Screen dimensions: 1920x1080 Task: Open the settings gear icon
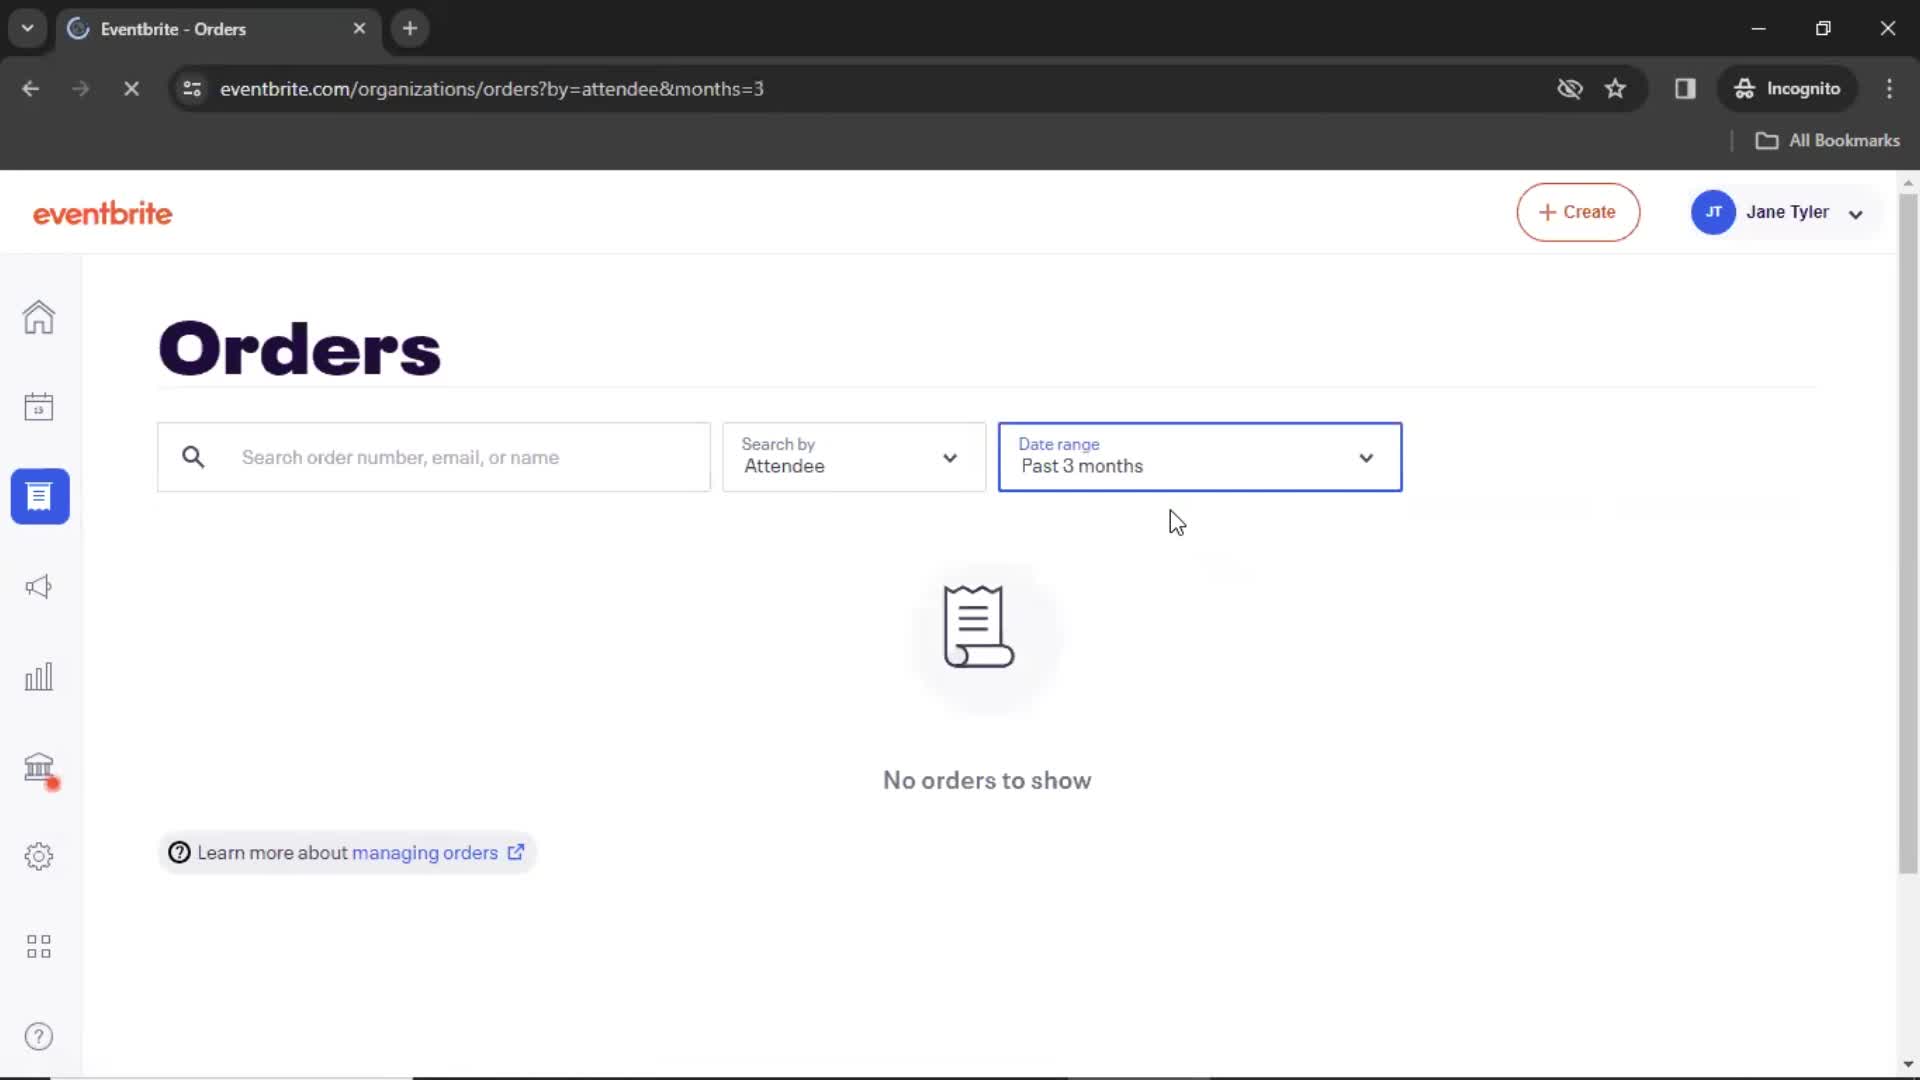[x=38, y=856]
